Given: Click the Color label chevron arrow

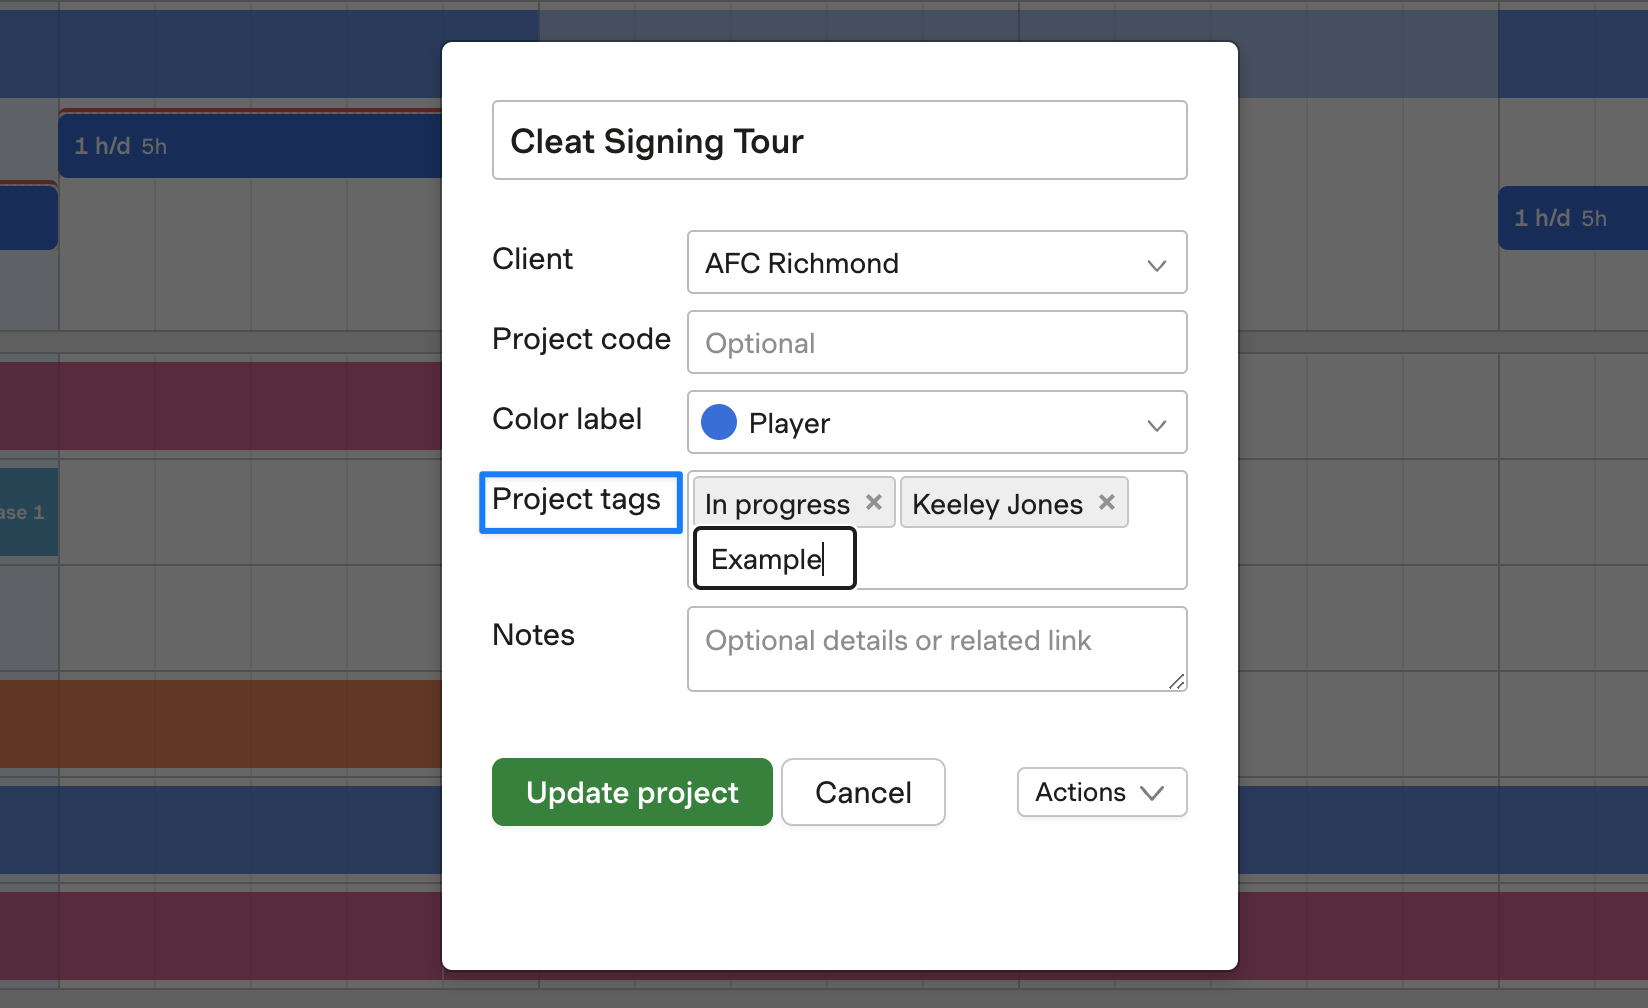Looking at the screenshot, I should click(1157, 425).
